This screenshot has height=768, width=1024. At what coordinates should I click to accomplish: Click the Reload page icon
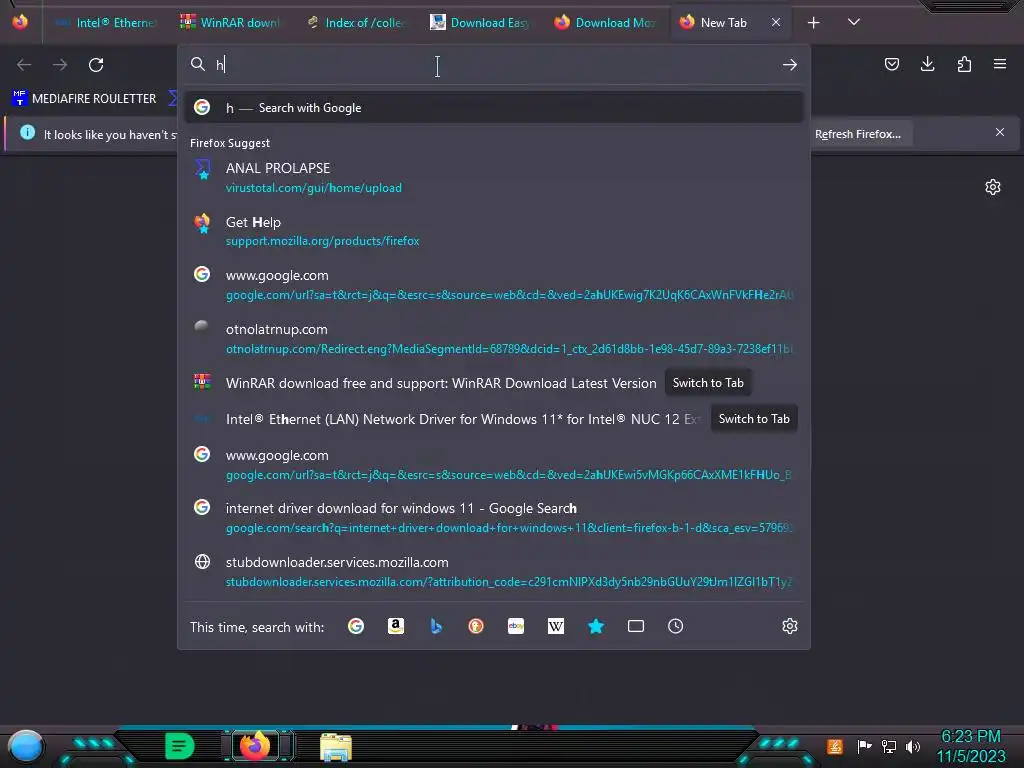(96, 65)
